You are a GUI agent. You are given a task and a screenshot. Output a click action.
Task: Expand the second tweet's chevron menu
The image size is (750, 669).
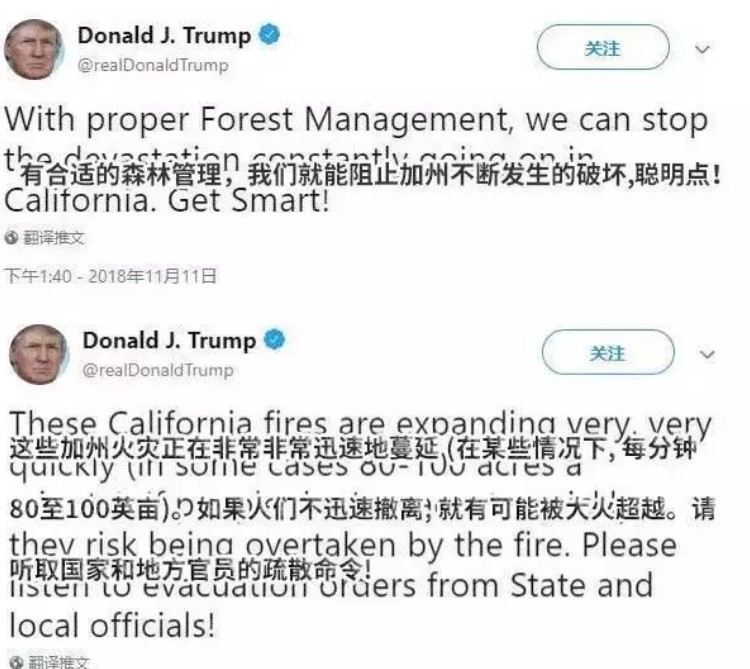[707, 354]
